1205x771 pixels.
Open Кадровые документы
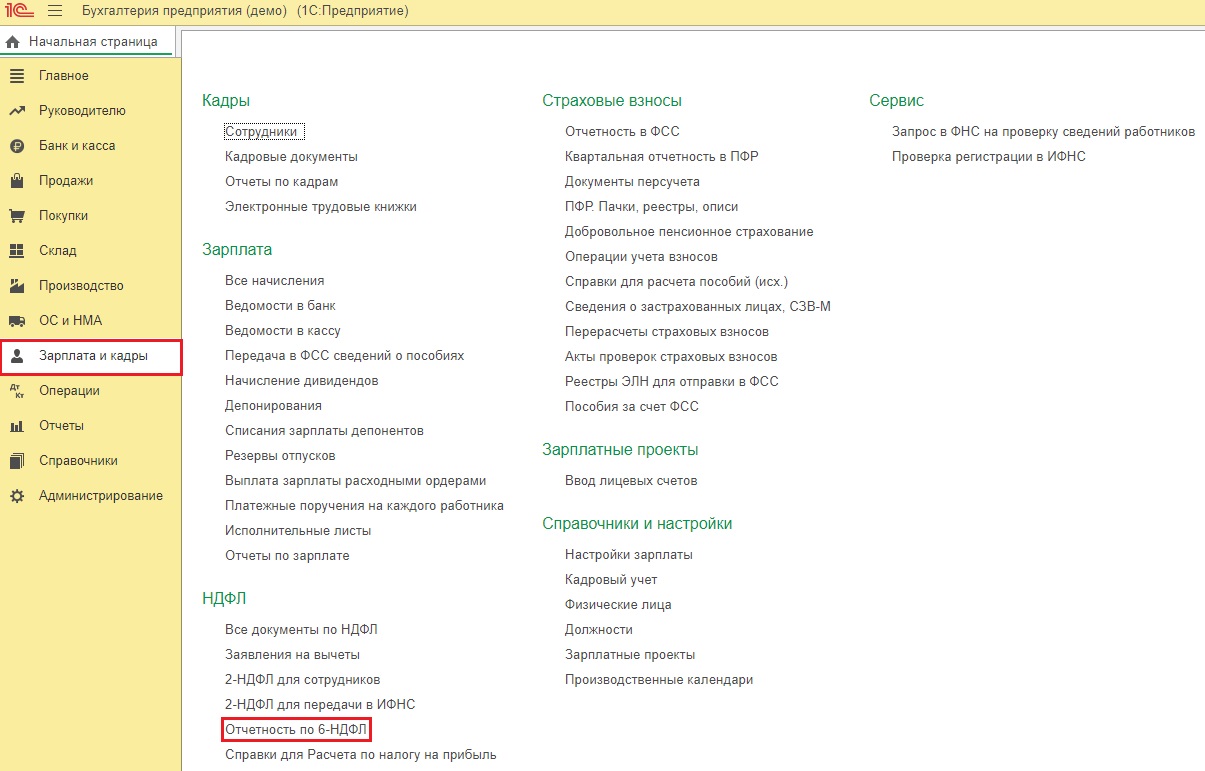[291, 157]
